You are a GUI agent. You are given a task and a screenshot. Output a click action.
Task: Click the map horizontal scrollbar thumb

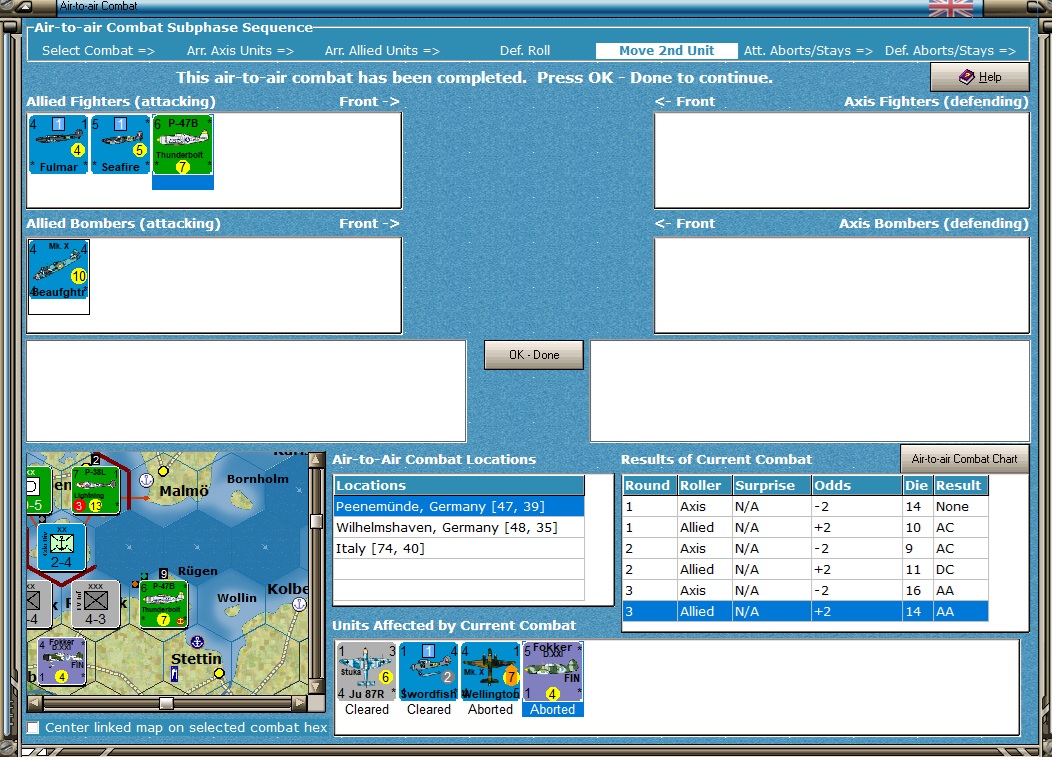[166, 703]
